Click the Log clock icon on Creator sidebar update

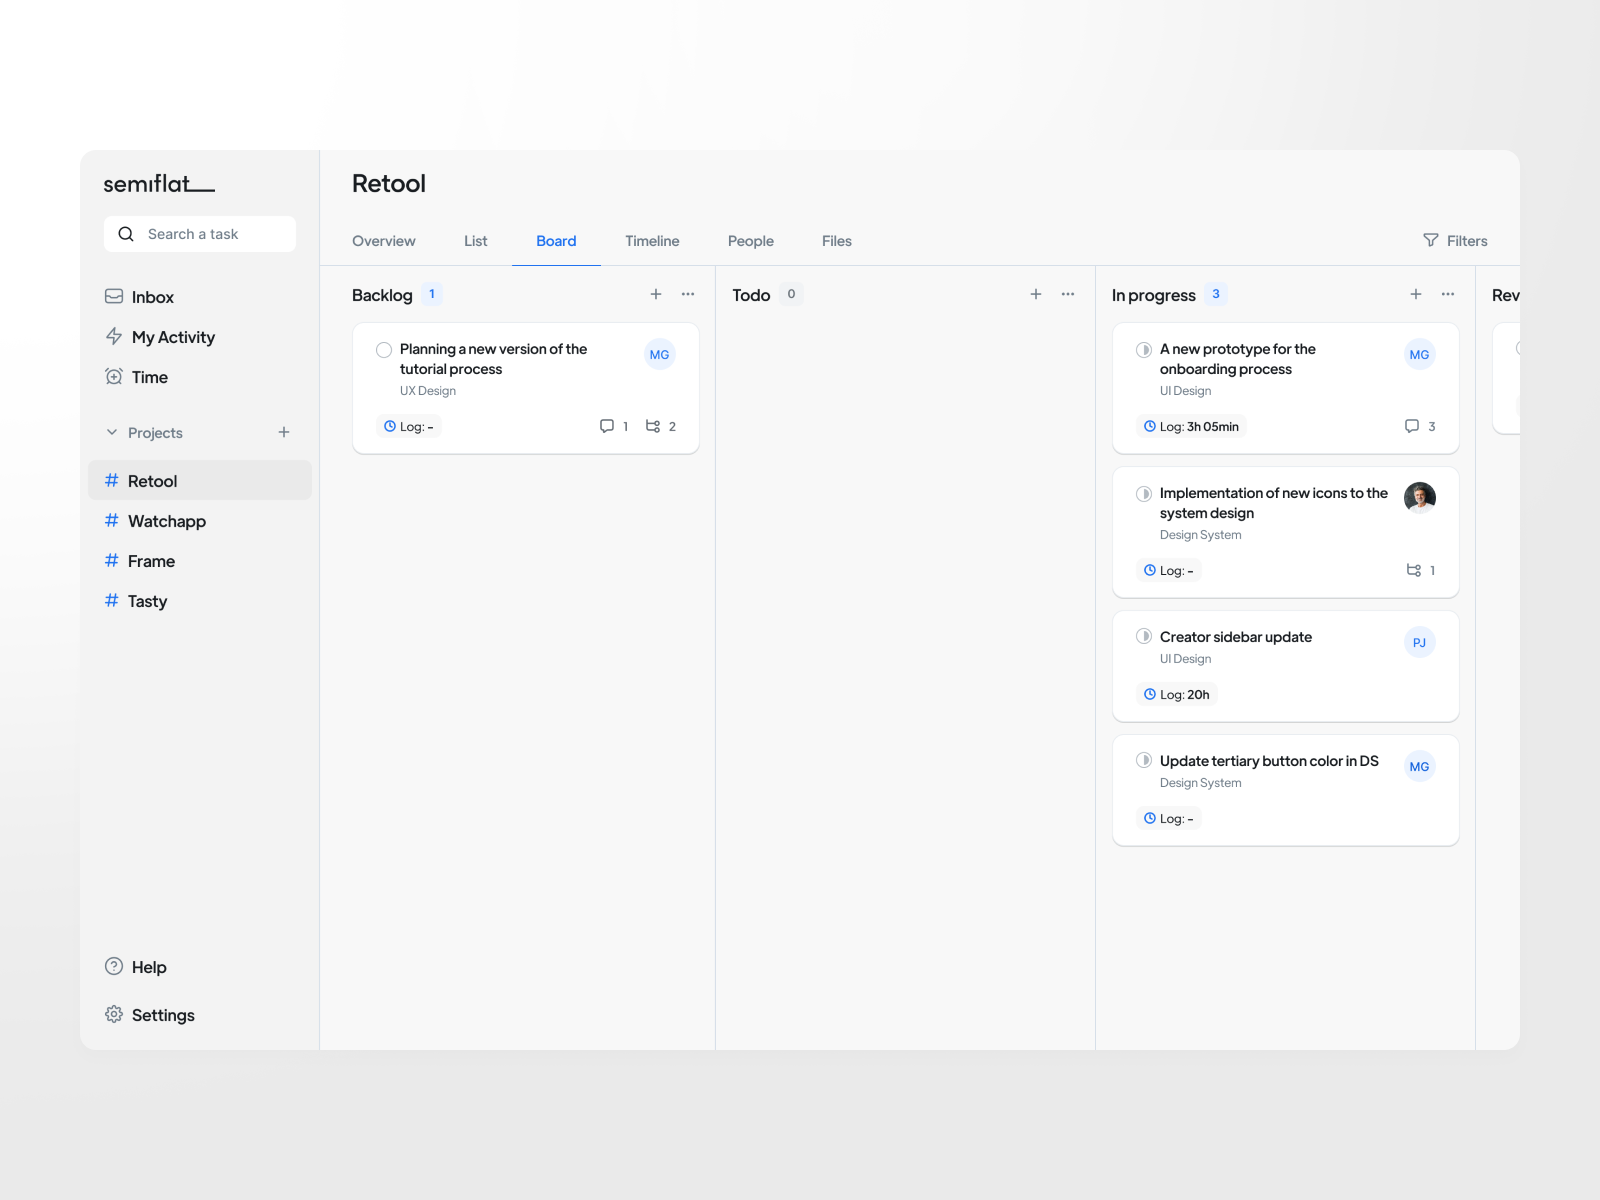pyautogui.click(x=1150, y=694)
